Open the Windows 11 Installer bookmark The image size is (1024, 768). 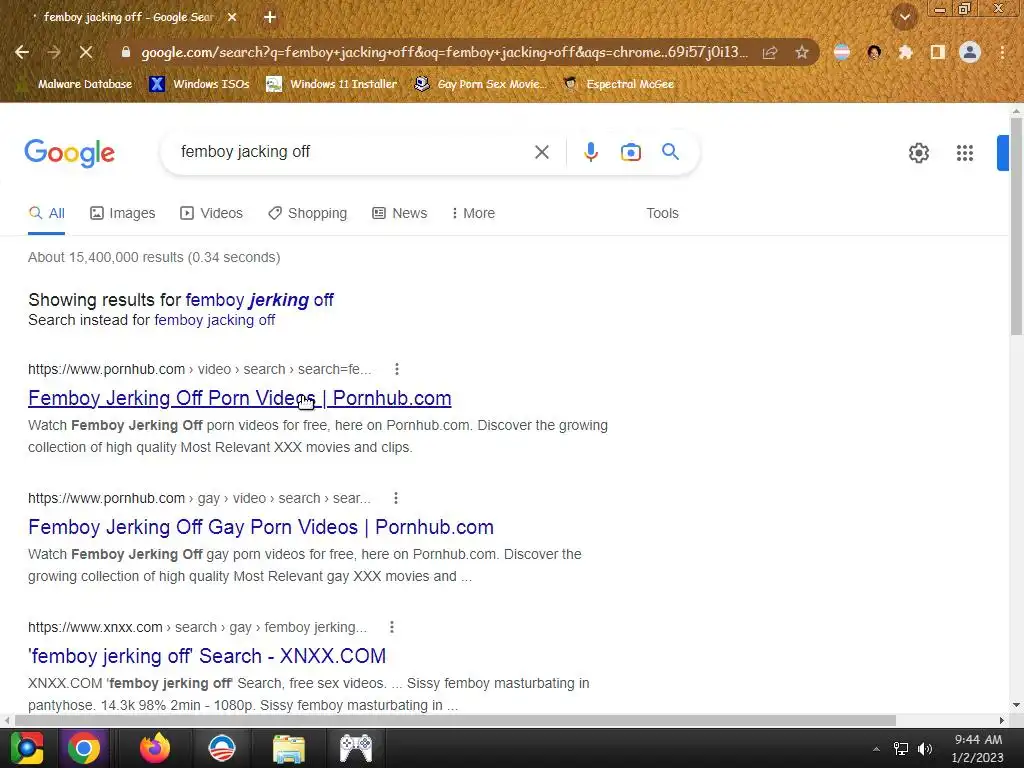tap(332, 84)
